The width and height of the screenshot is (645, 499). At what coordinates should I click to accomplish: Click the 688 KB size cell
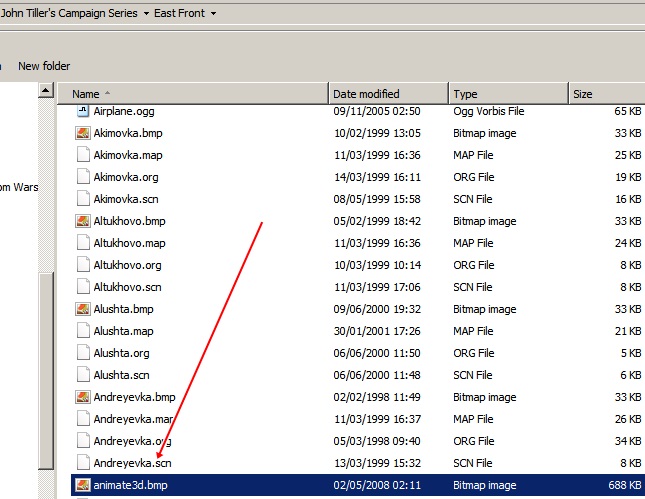pyautogui.click(x=624, y=485)
